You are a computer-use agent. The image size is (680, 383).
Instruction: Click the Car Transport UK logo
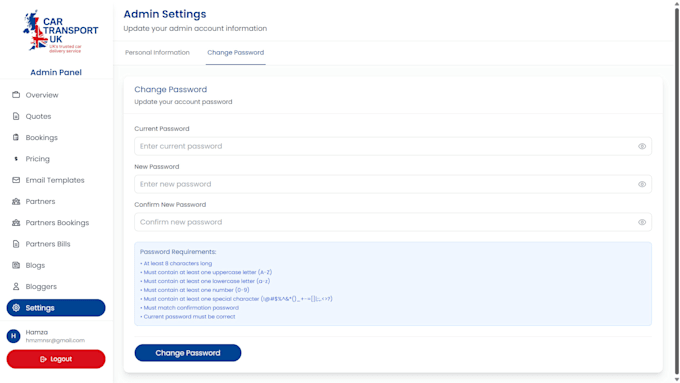tap(60, 32)
